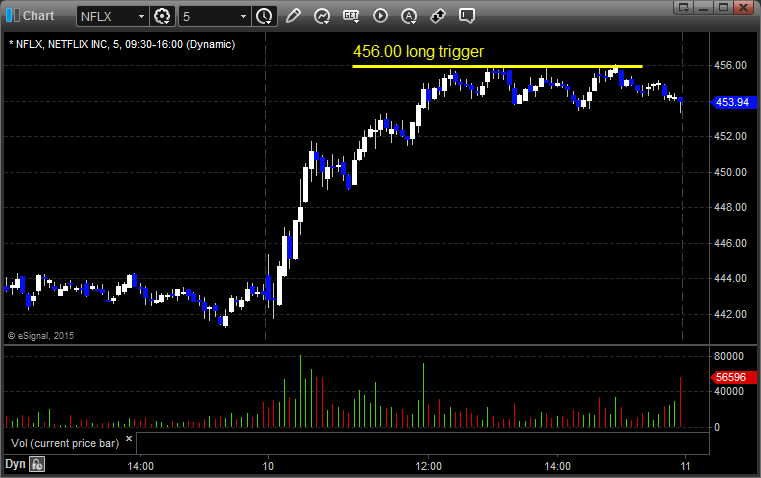
Task: Open the window options dropdown in title bar
Action: pyautogui.click(x=683, y=7)
